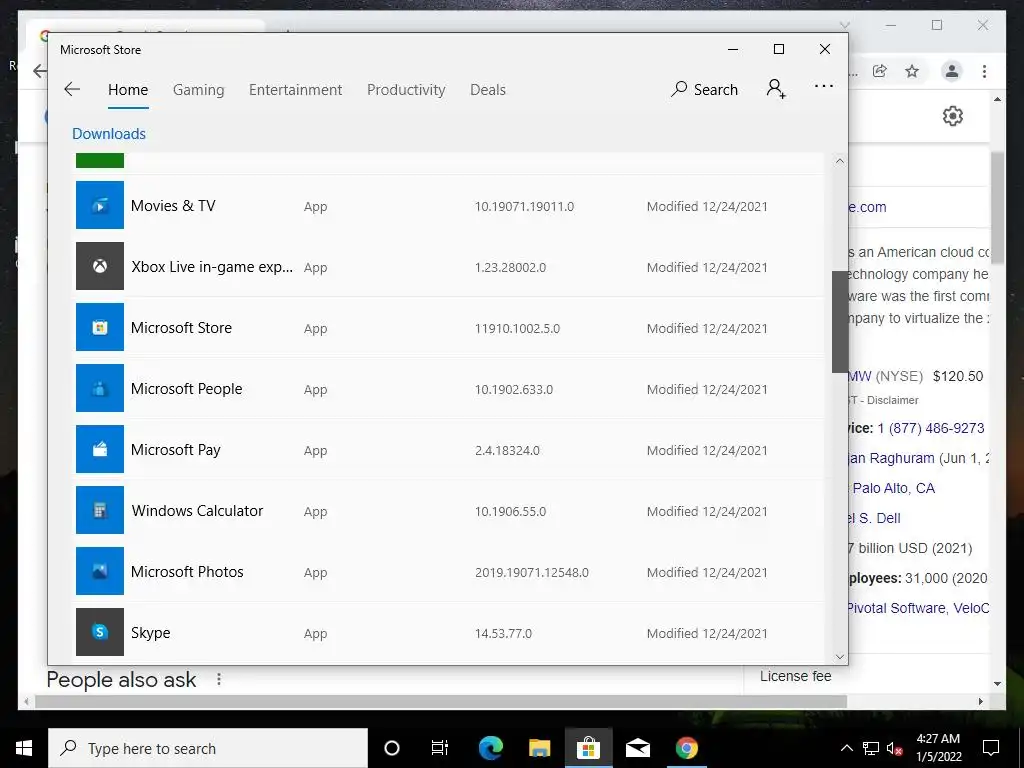The width and height of the screenshot is (1024, 768).
Task: Open the action center notifications icon
Action: (991, 748)
